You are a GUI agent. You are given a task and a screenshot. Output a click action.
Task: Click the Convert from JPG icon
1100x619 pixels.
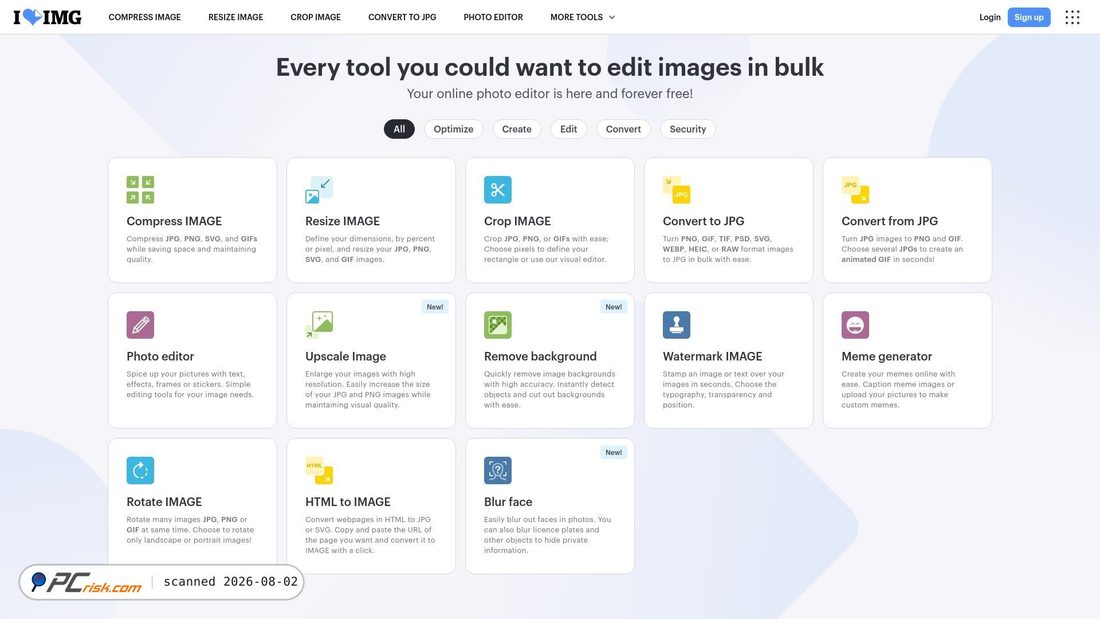coord(855,189)
